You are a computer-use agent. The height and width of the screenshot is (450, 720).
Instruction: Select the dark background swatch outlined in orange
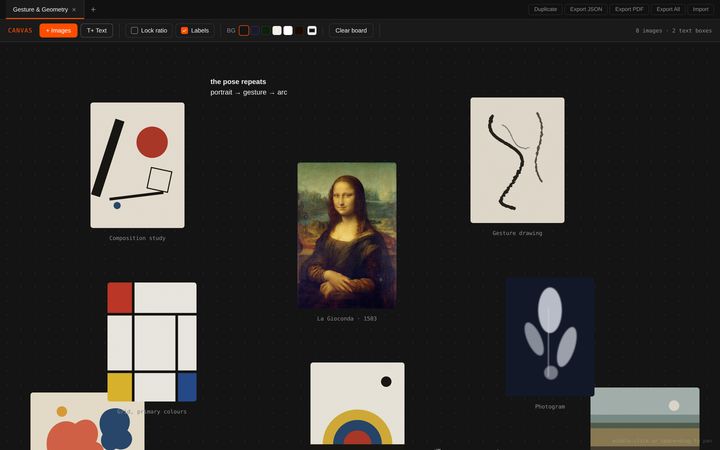tap(244, 31)
